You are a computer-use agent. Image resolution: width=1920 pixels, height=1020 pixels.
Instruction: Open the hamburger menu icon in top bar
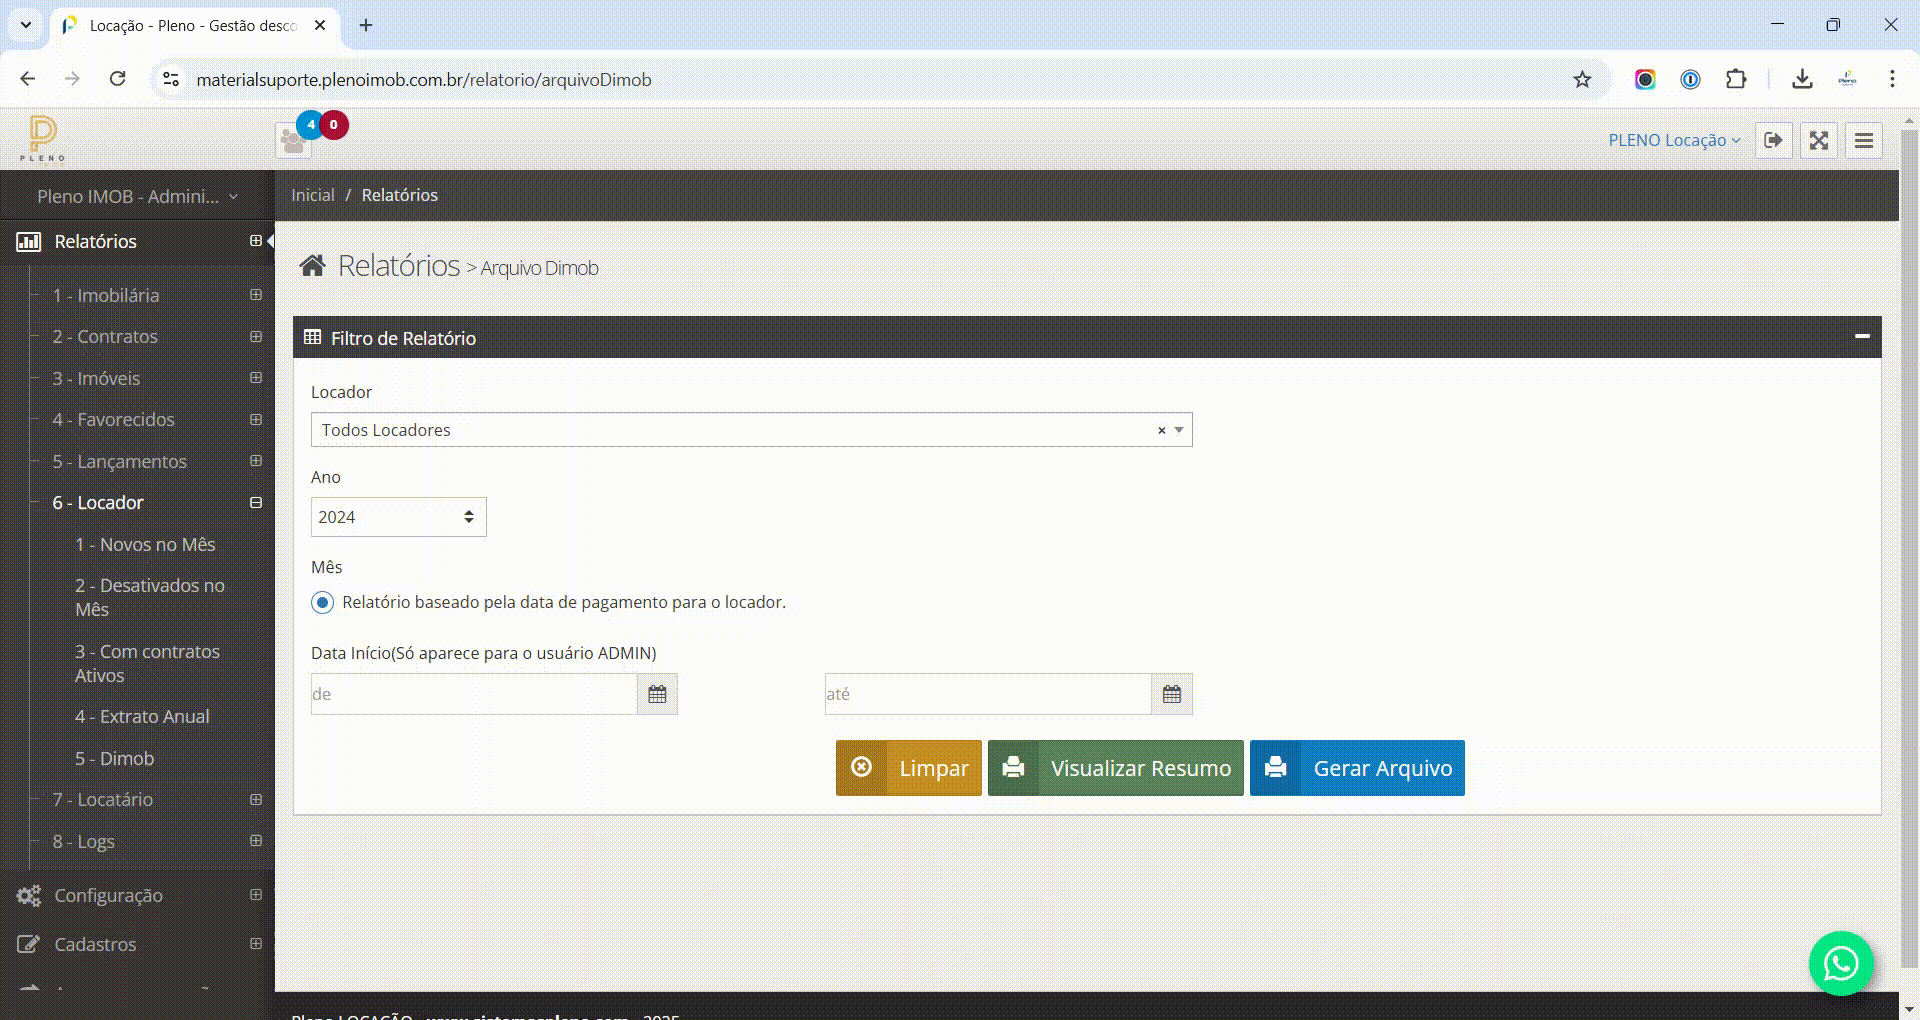click(1864, 140)
